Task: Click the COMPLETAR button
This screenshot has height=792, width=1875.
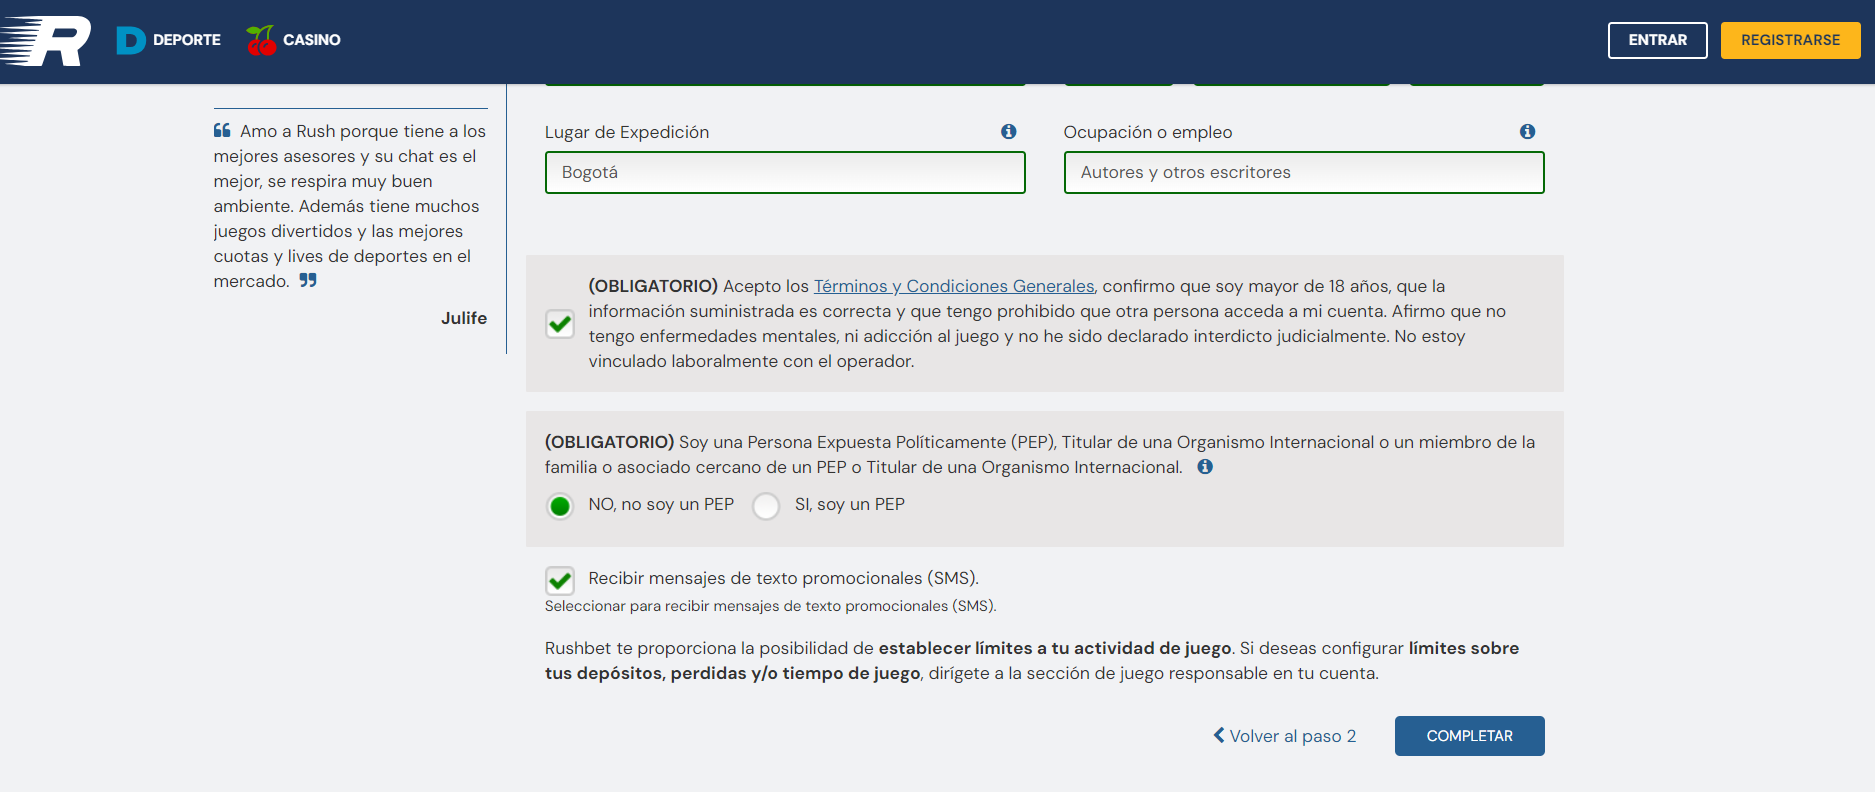Action: 1469,736
